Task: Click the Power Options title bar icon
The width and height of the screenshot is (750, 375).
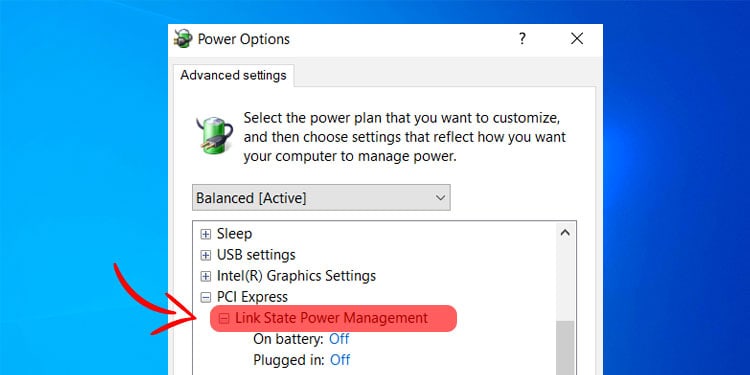Action: tap(183, 39)
